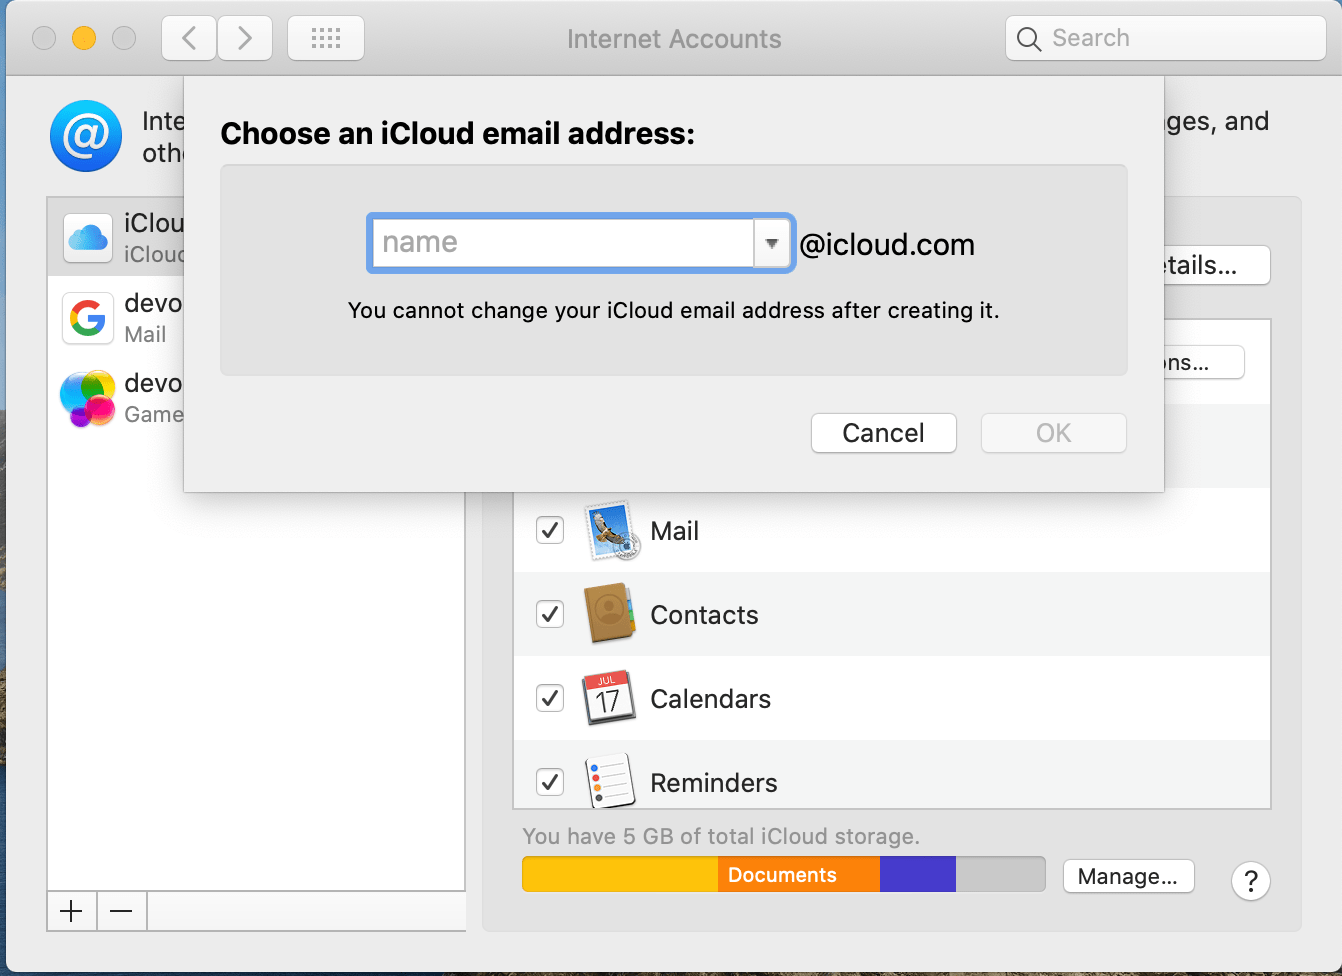Click the Contacts book icon

[610, 614]
